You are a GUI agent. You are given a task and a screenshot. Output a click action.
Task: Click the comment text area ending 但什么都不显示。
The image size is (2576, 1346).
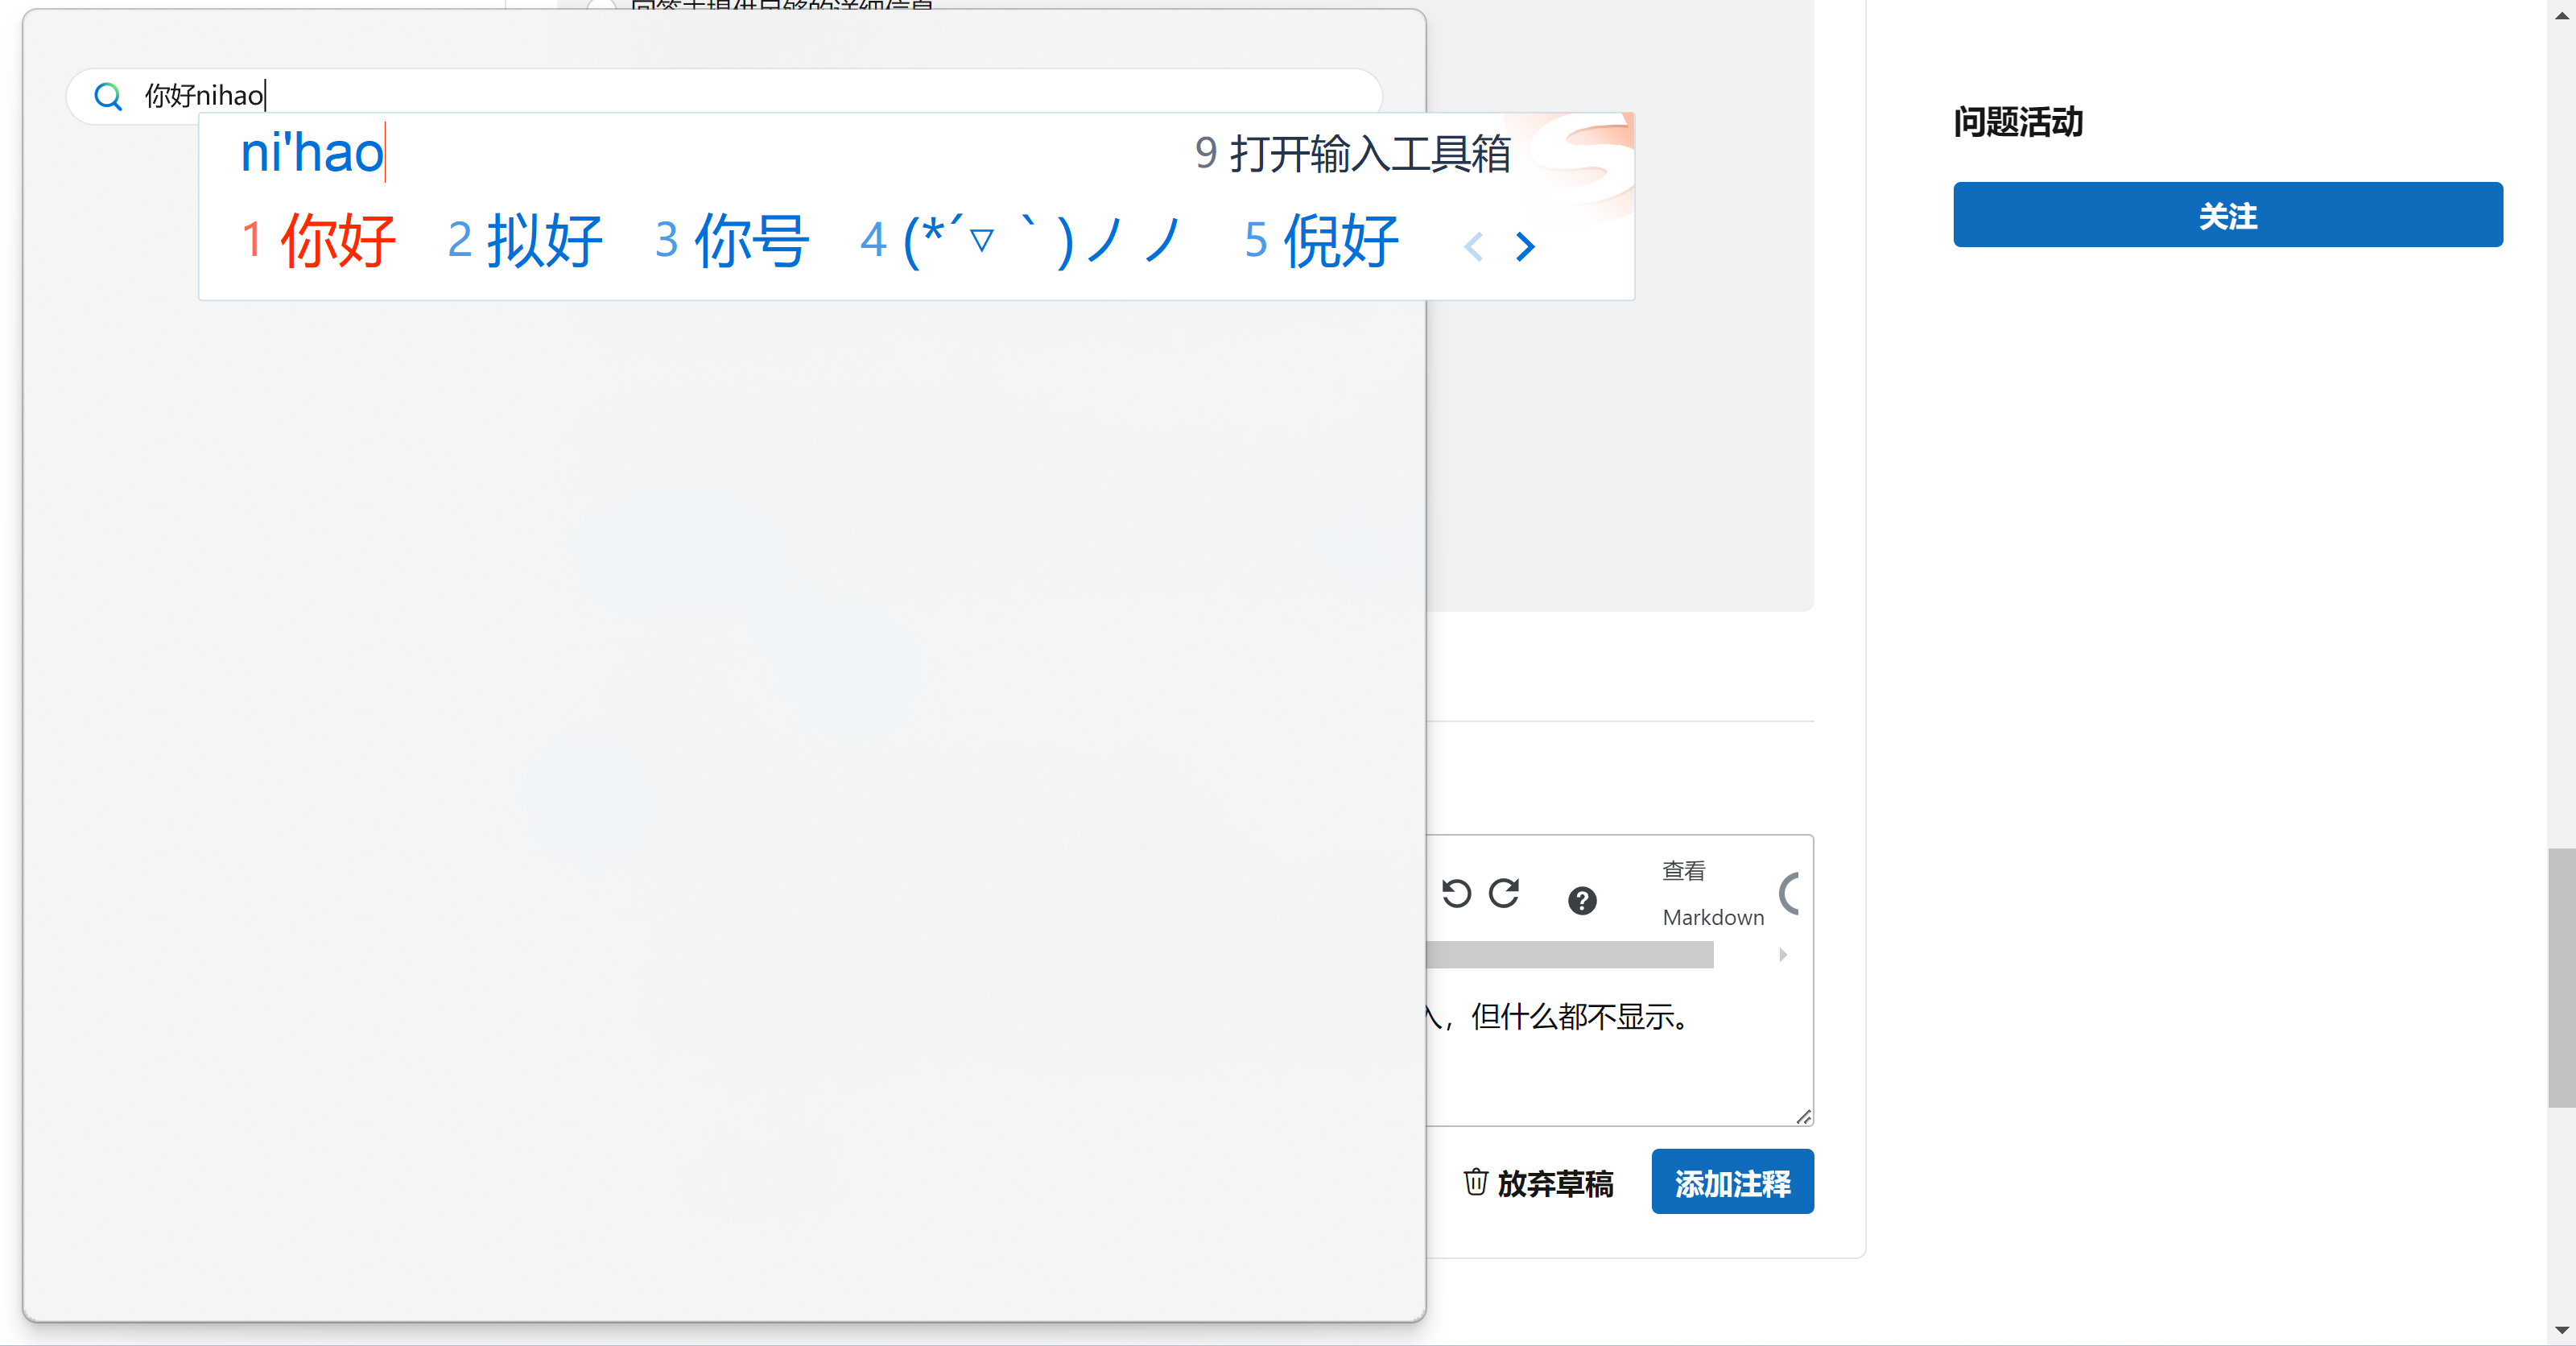1619,1048
